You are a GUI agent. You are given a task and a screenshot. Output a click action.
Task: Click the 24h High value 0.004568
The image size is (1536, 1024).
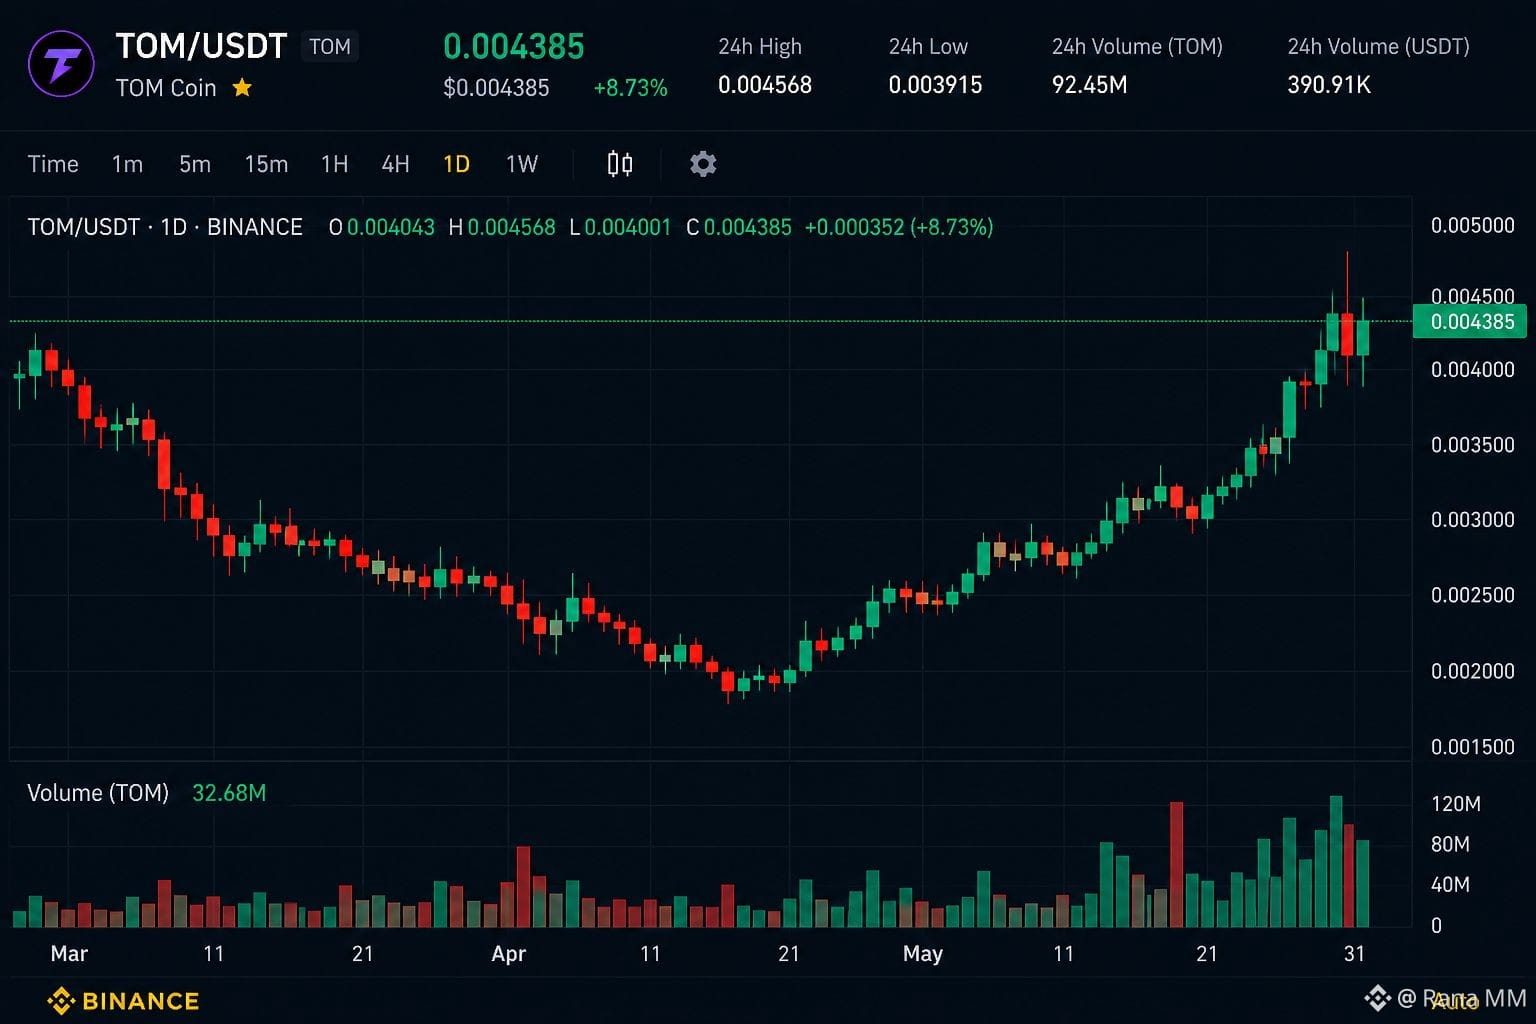(x=765, y=85)
